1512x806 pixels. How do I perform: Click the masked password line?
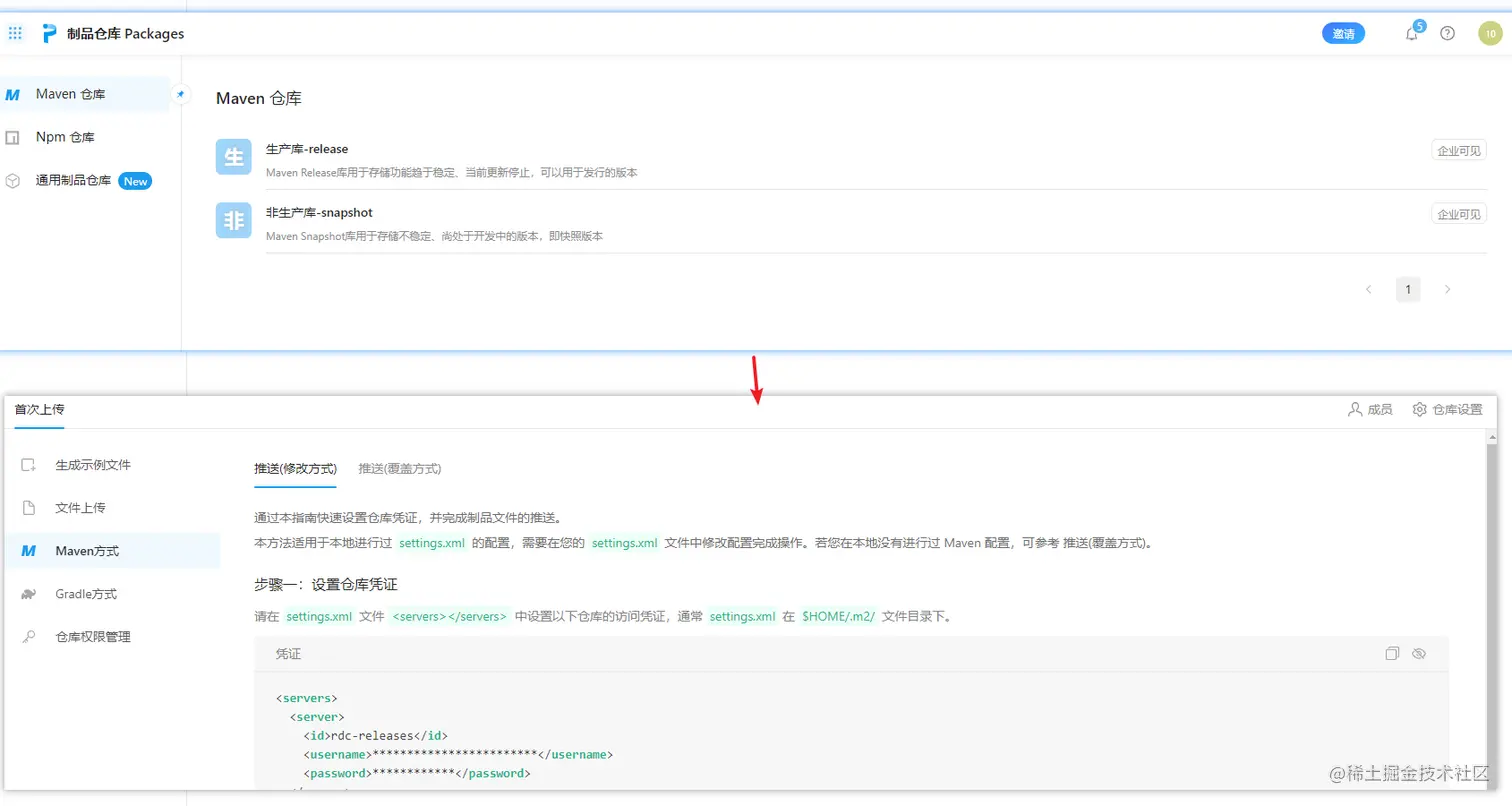click(416, 773)
